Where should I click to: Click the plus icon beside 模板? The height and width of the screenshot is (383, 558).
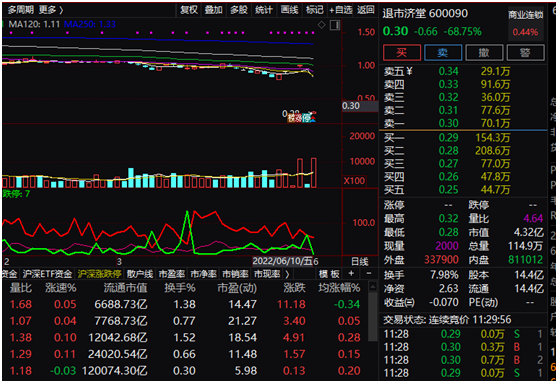pos(351,273)
